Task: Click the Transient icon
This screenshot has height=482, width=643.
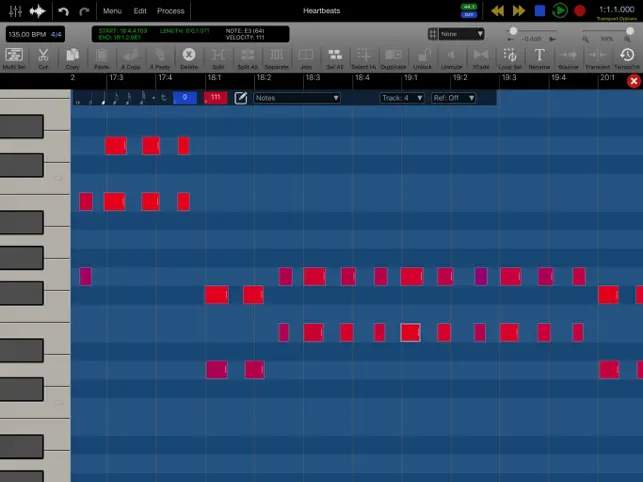Action: 597,58
